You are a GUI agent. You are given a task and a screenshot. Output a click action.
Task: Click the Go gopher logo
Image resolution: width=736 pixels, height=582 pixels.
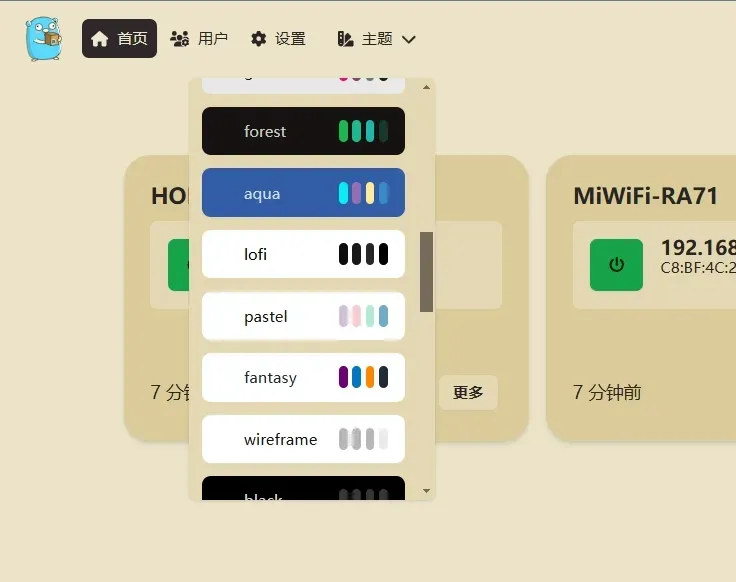44,39
